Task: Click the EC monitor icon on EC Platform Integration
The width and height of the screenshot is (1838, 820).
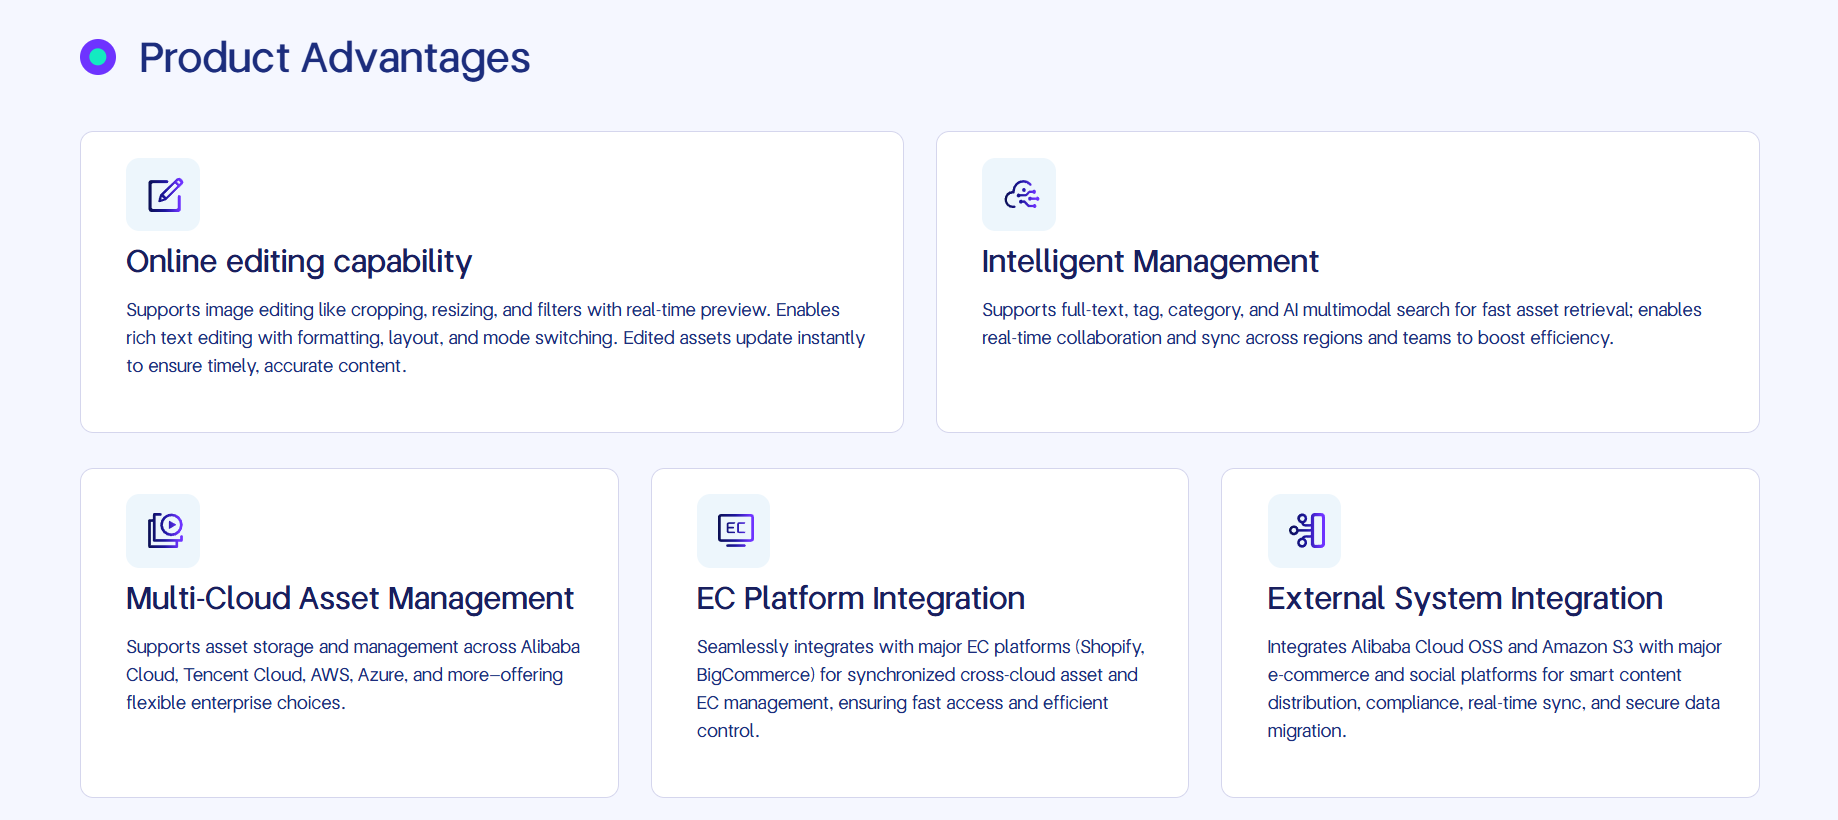Action: click(733, 531)
